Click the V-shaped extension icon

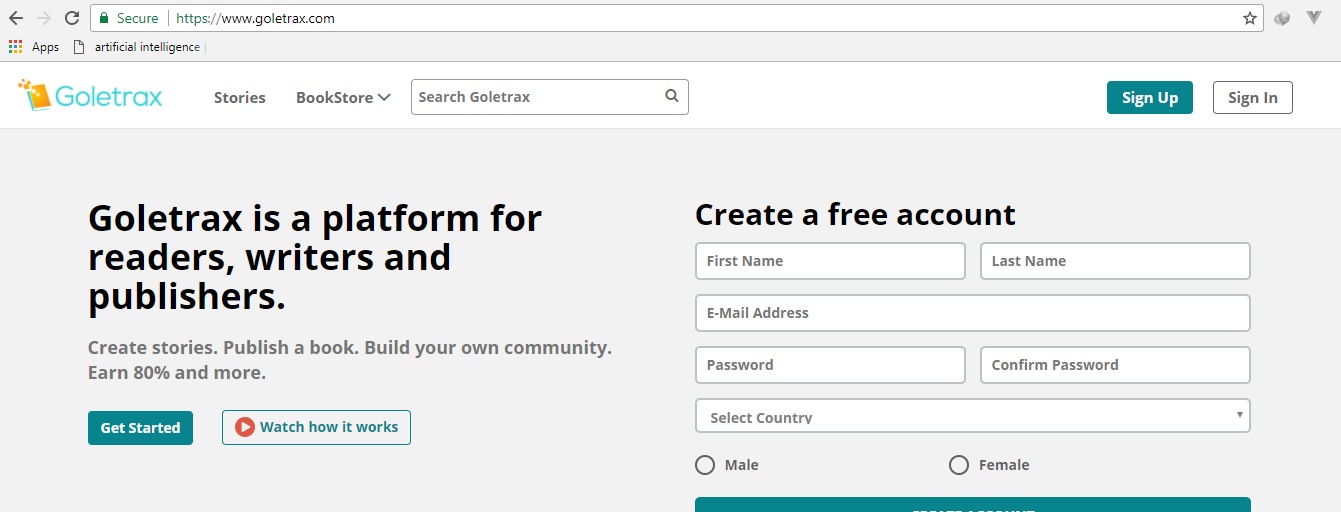(1315, 18)
